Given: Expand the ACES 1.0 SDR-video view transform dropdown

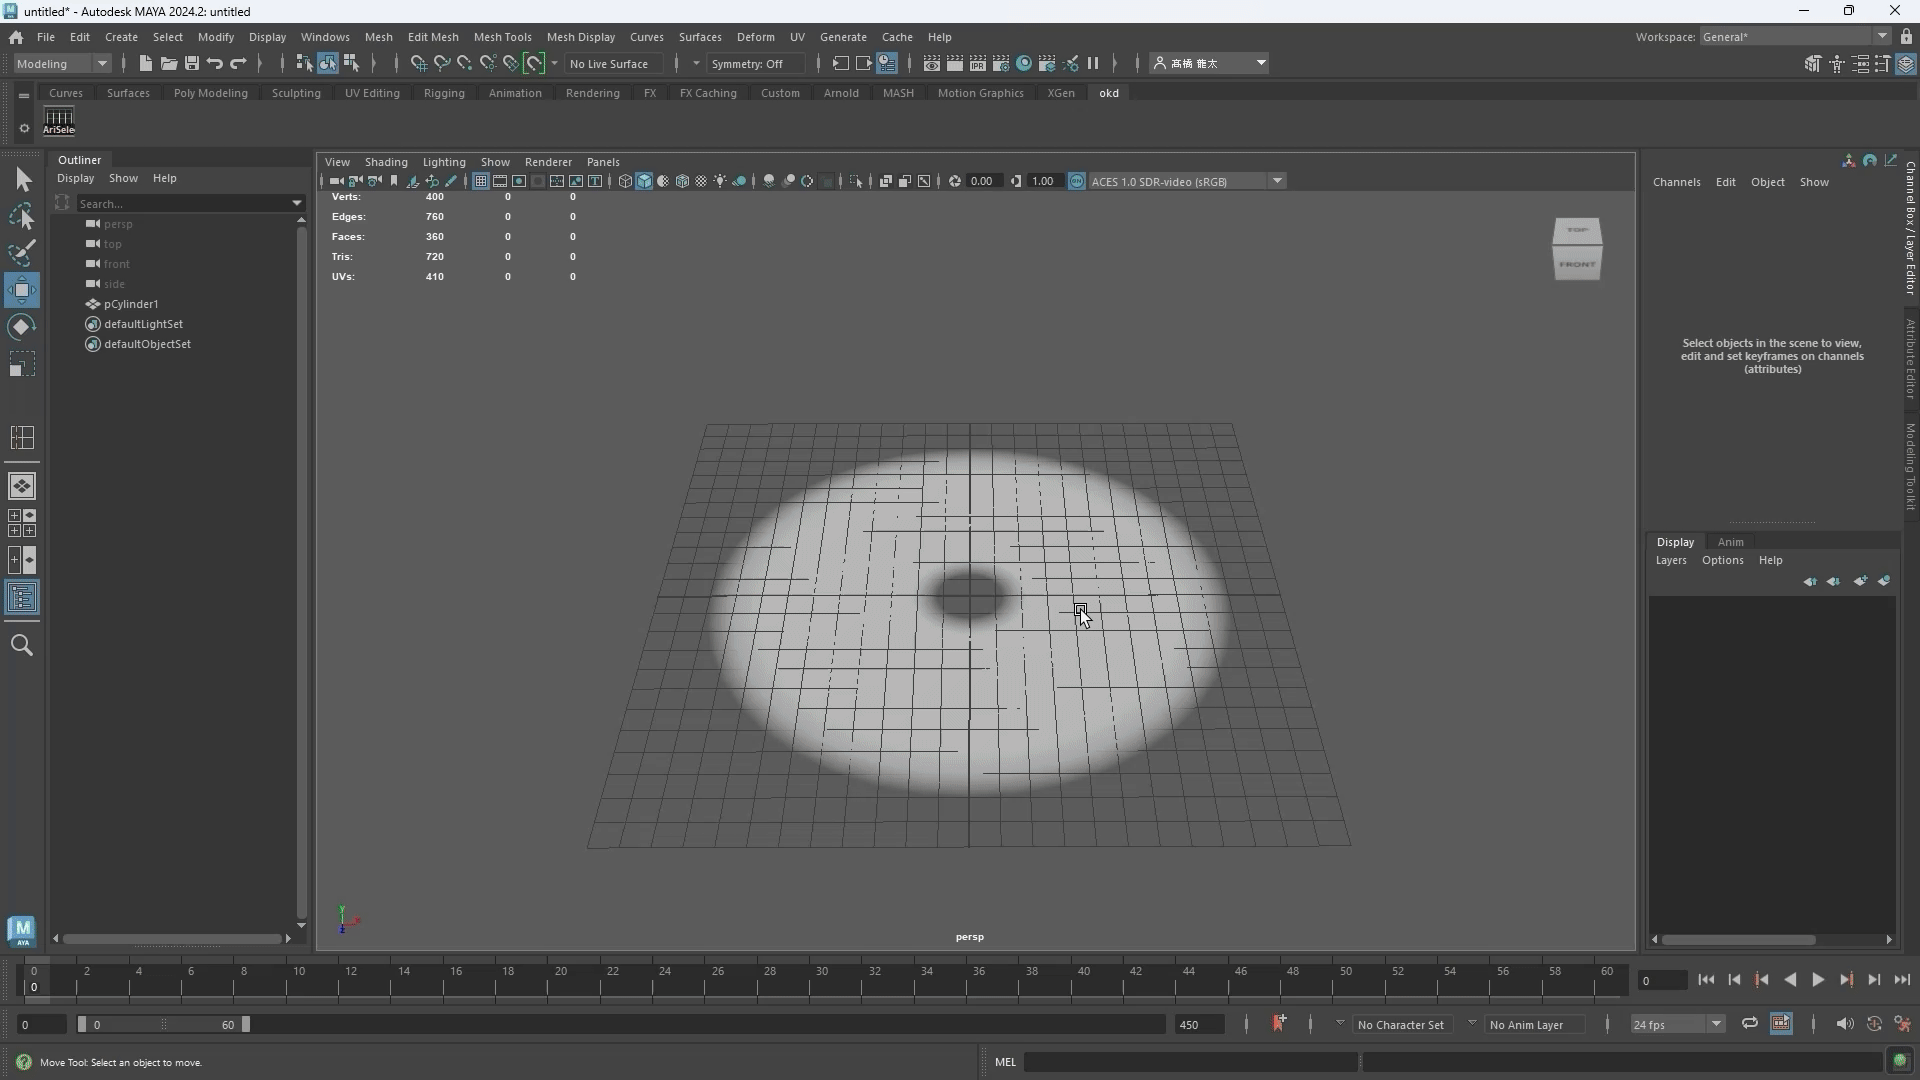Looking at the screenshot, I should tap(1277, 181).
